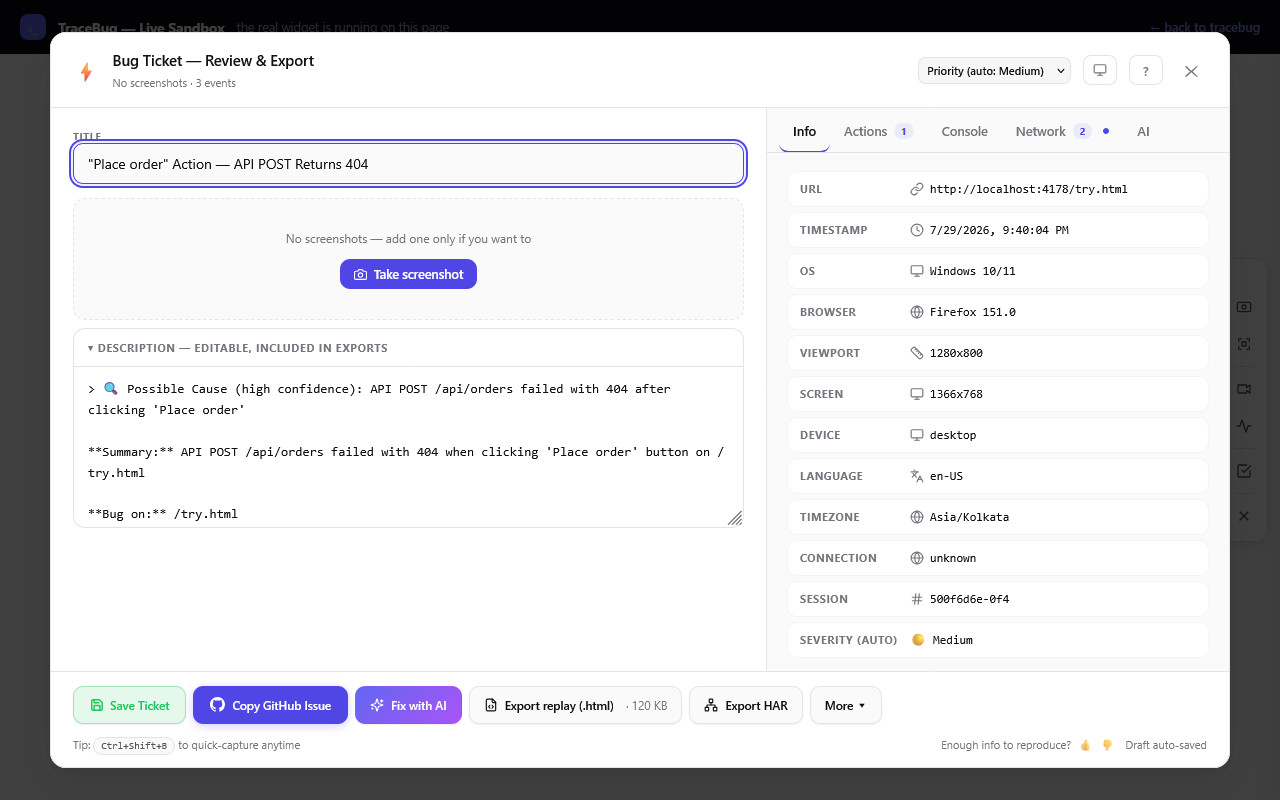Viewport: 1280px width, 800px height.
Task: Click the TraceBug lightning bolt logo
Action: tap(86, 71)
